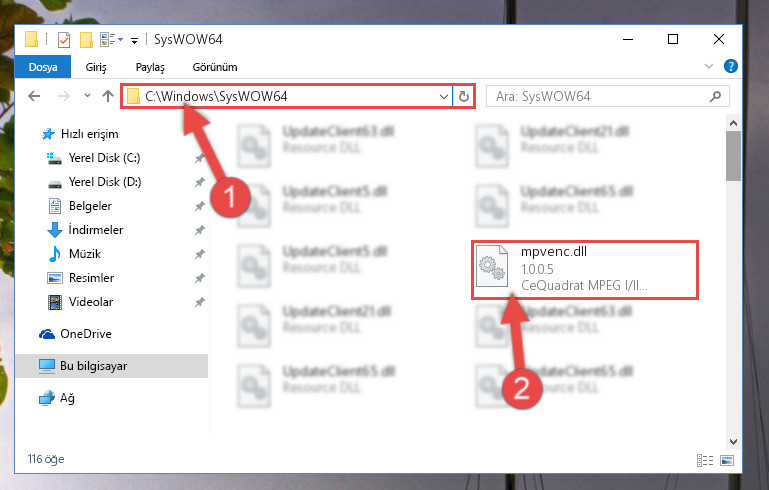
Task: Open the Help question mark icon
Action: tap(730, 66)
